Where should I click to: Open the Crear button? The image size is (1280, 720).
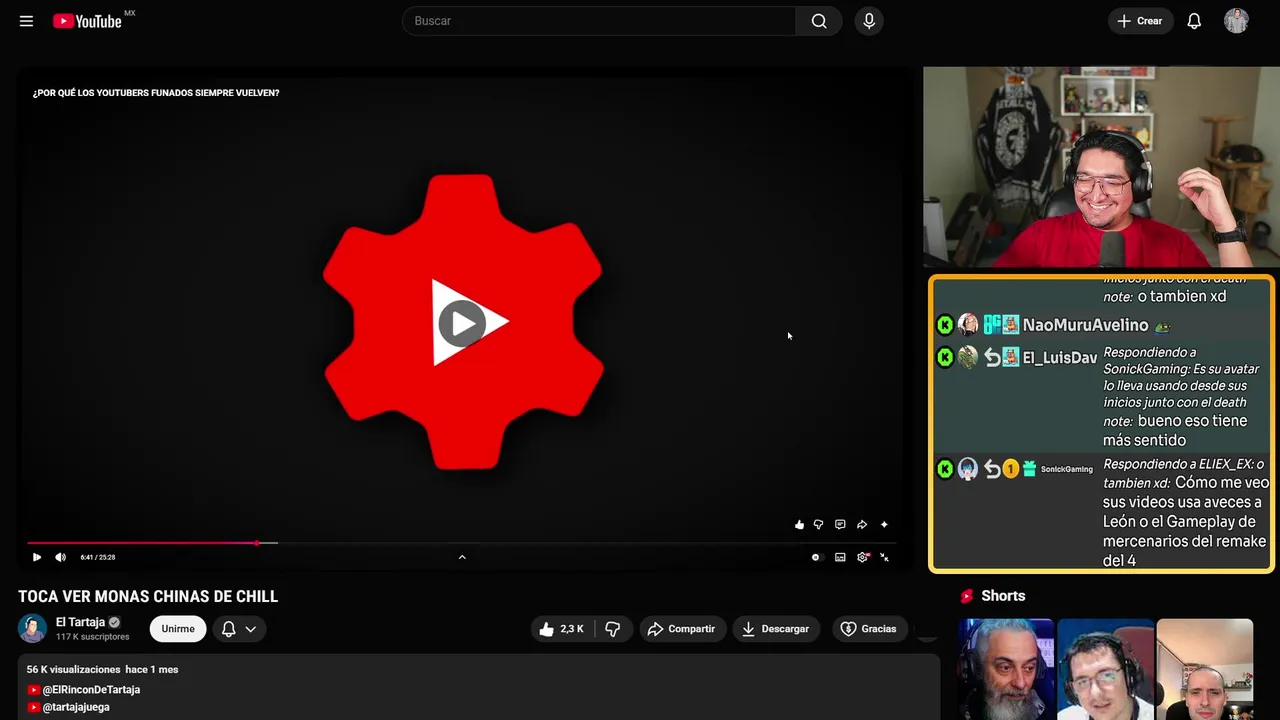click(x=1140, y=21)
